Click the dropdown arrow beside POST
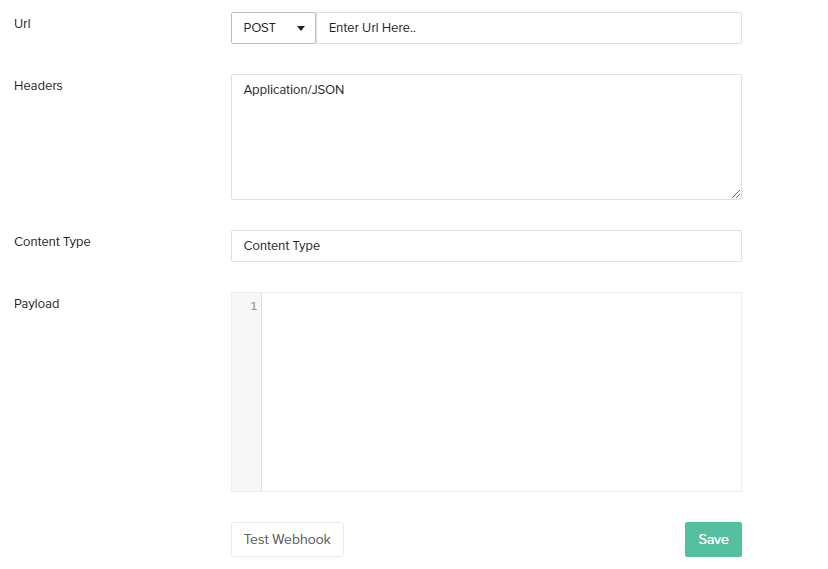The width and height of the screenshot is (828, 569). (300, 29)
